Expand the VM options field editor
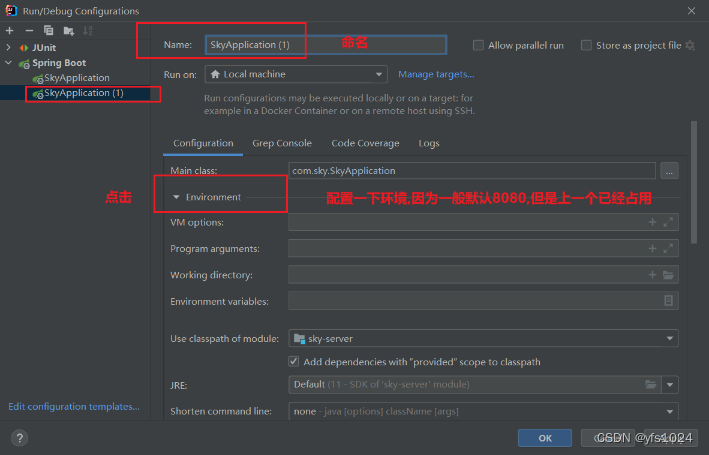 (x=668, y=222)
